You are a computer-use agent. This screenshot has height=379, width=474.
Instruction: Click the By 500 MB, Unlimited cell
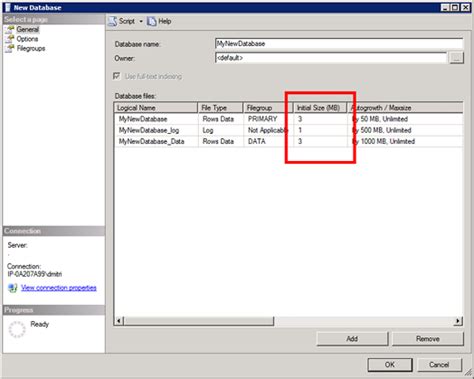(x=405, y=130)
